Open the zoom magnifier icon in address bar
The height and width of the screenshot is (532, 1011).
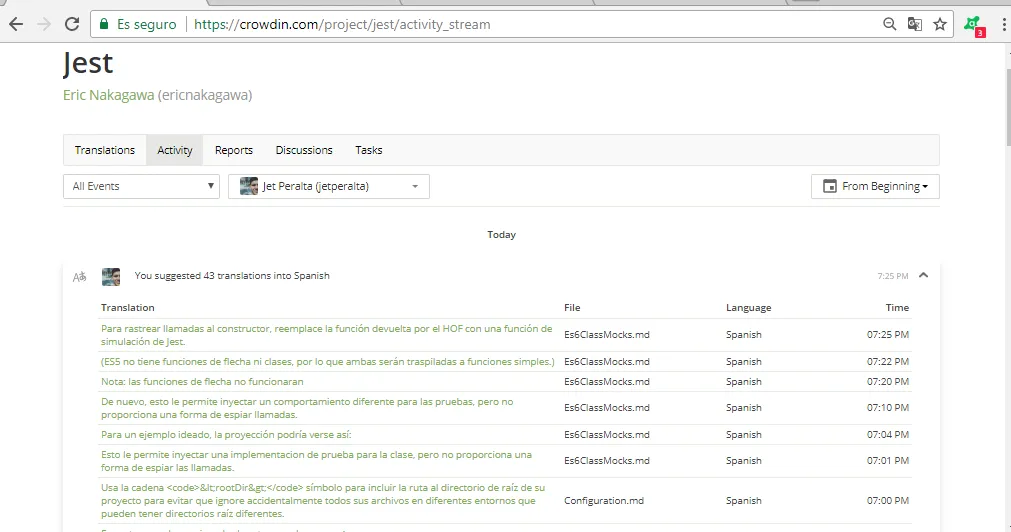pyautogui.click(x=889, y=25)
